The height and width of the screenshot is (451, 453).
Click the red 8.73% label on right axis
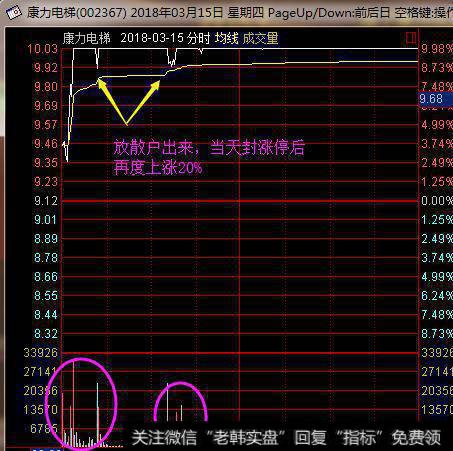[x=437, y=68]
